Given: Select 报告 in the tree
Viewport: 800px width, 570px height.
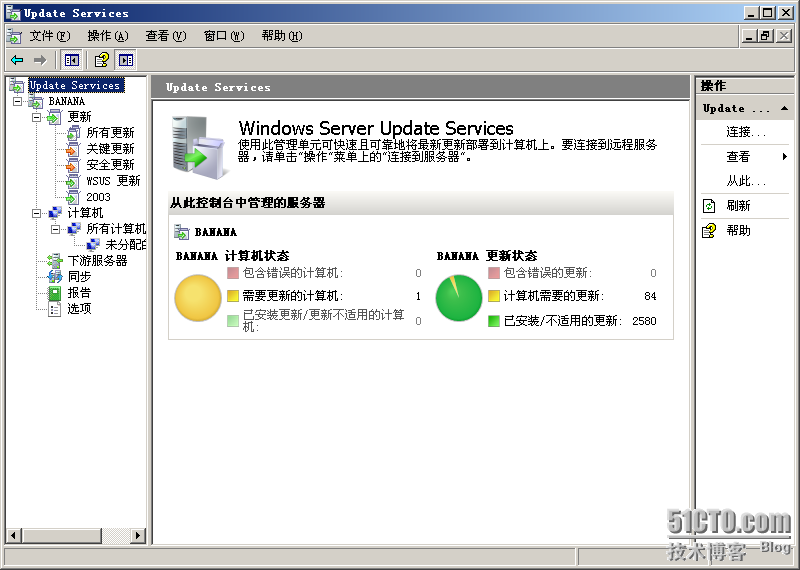Looking at the screenshot, I should click(x=79, y=293).
